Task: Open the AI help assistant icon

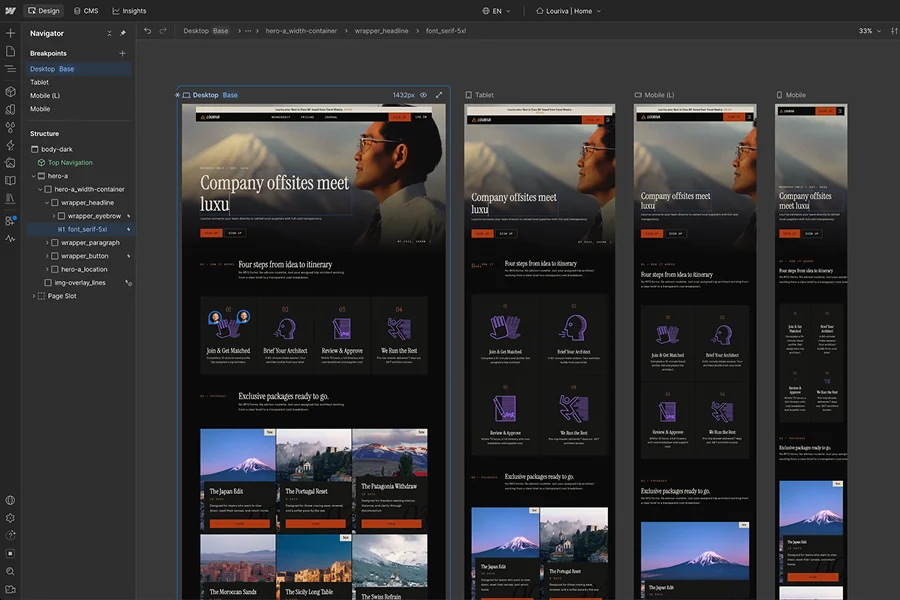Action: [10, 536]
